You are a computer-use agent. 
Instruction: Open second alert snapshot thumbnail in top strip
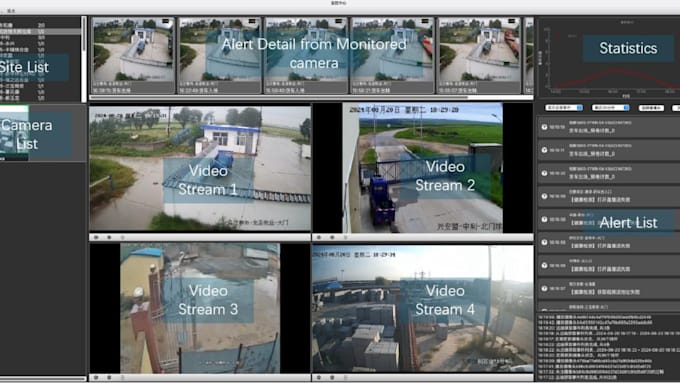point(219,56)
